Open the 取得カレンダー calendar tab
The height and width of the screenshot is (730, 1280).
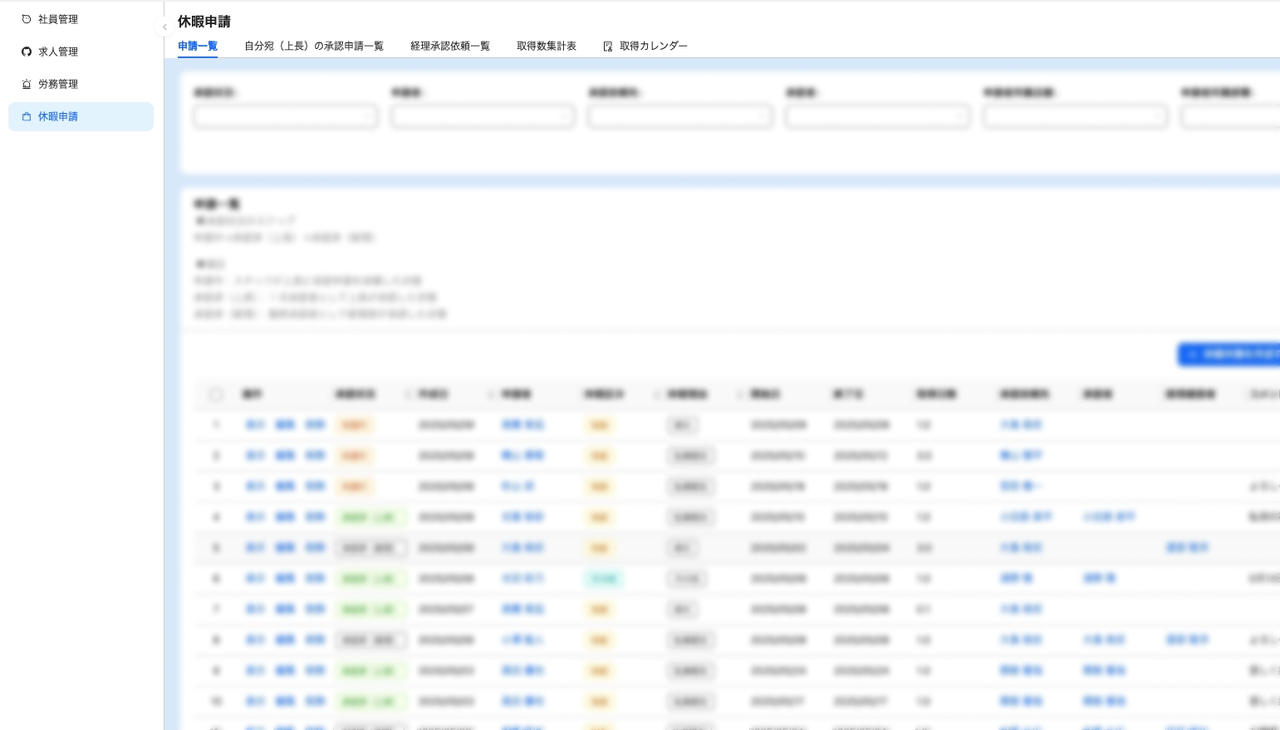[645, 46]
